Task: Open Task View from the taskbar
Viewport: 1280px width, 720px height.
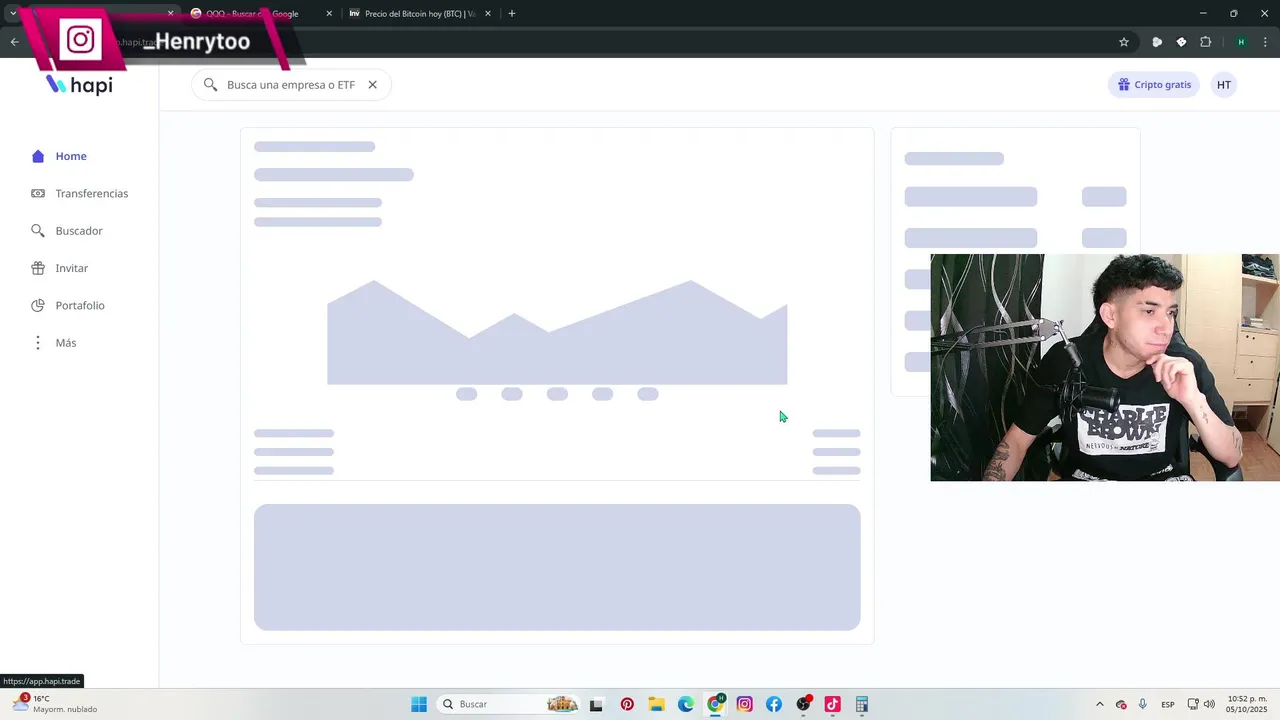Action: tap(597, 705)
